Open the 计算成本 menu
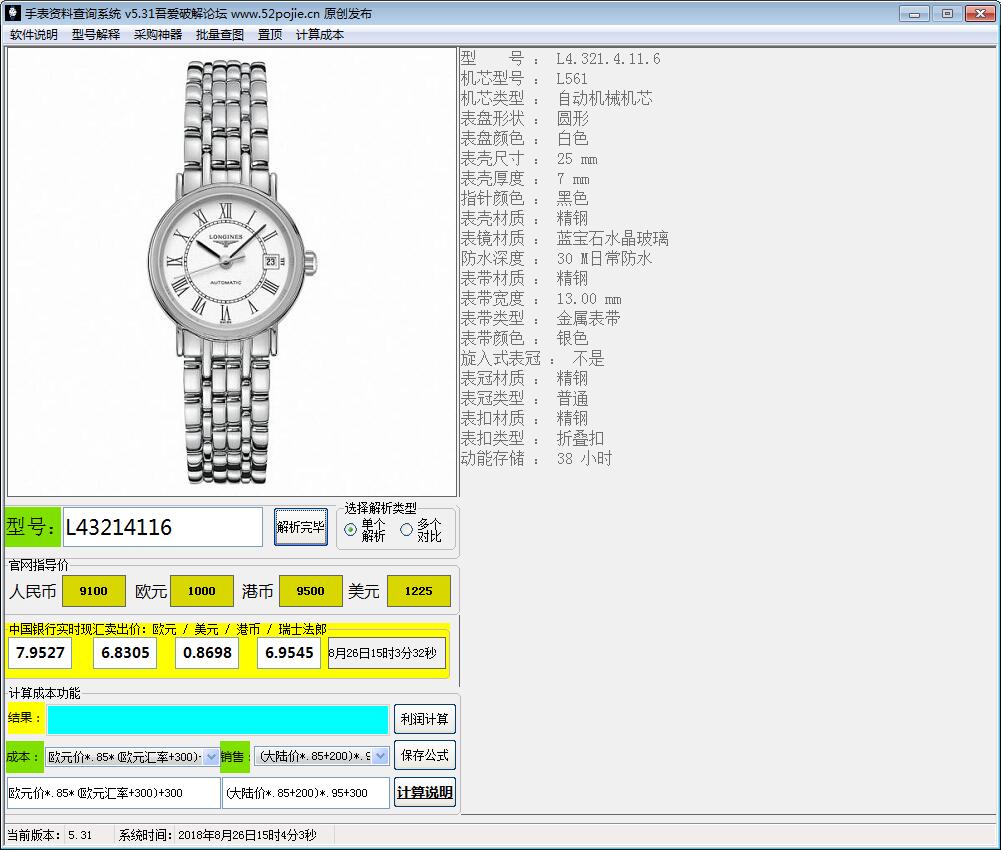Screen dimensions: 1001x850 pyautogui.click(x=319, y=34)
